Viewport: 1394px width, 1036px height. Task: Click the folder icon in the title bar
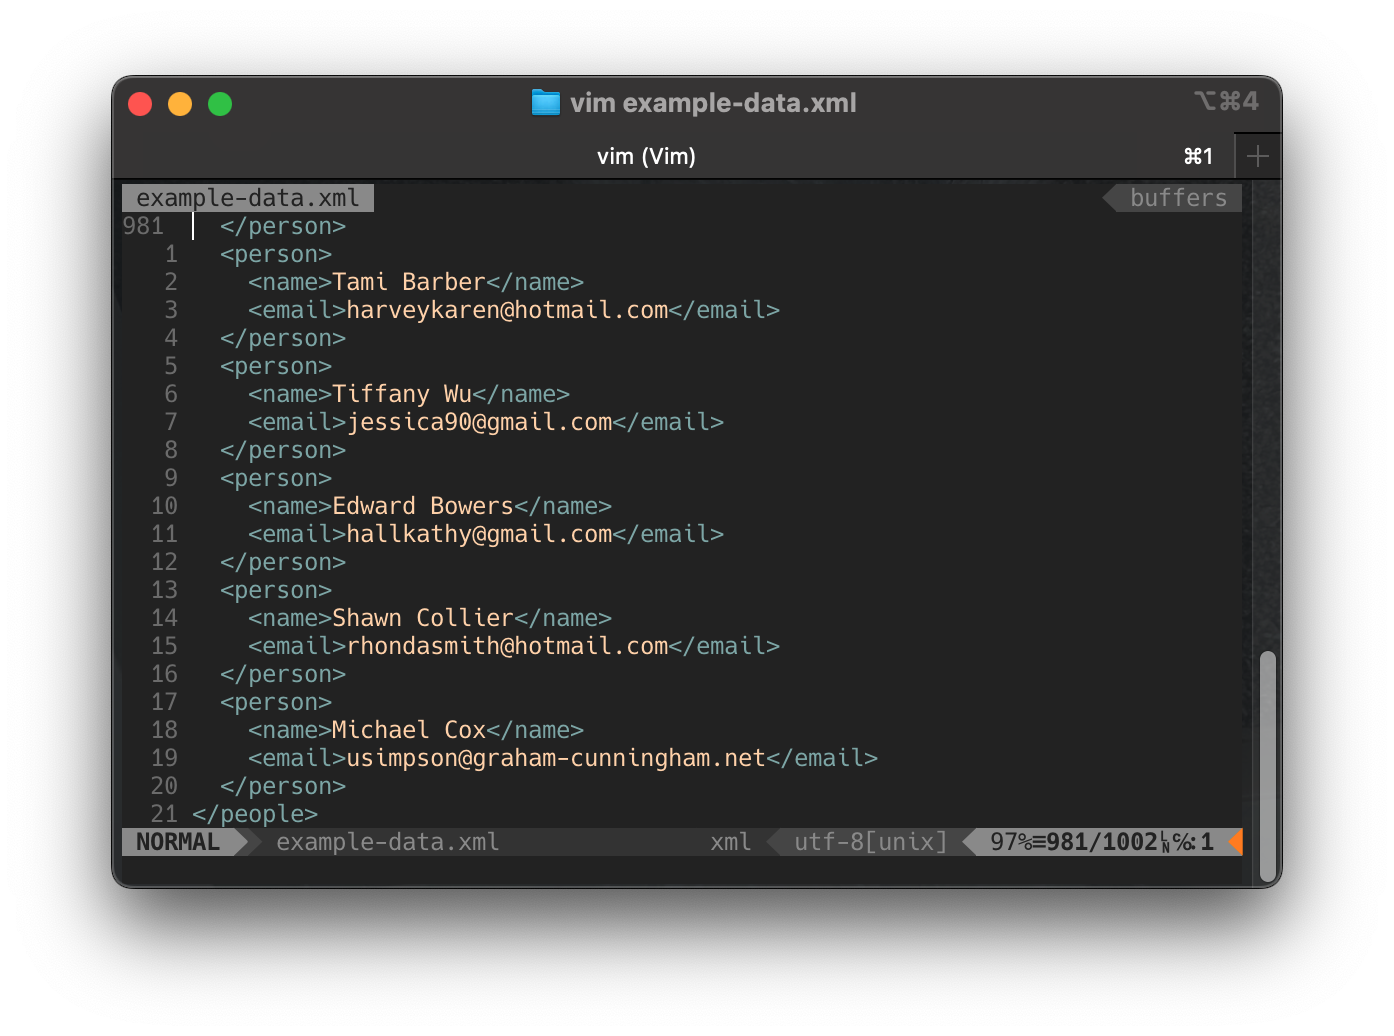click(x=545, y=102)
